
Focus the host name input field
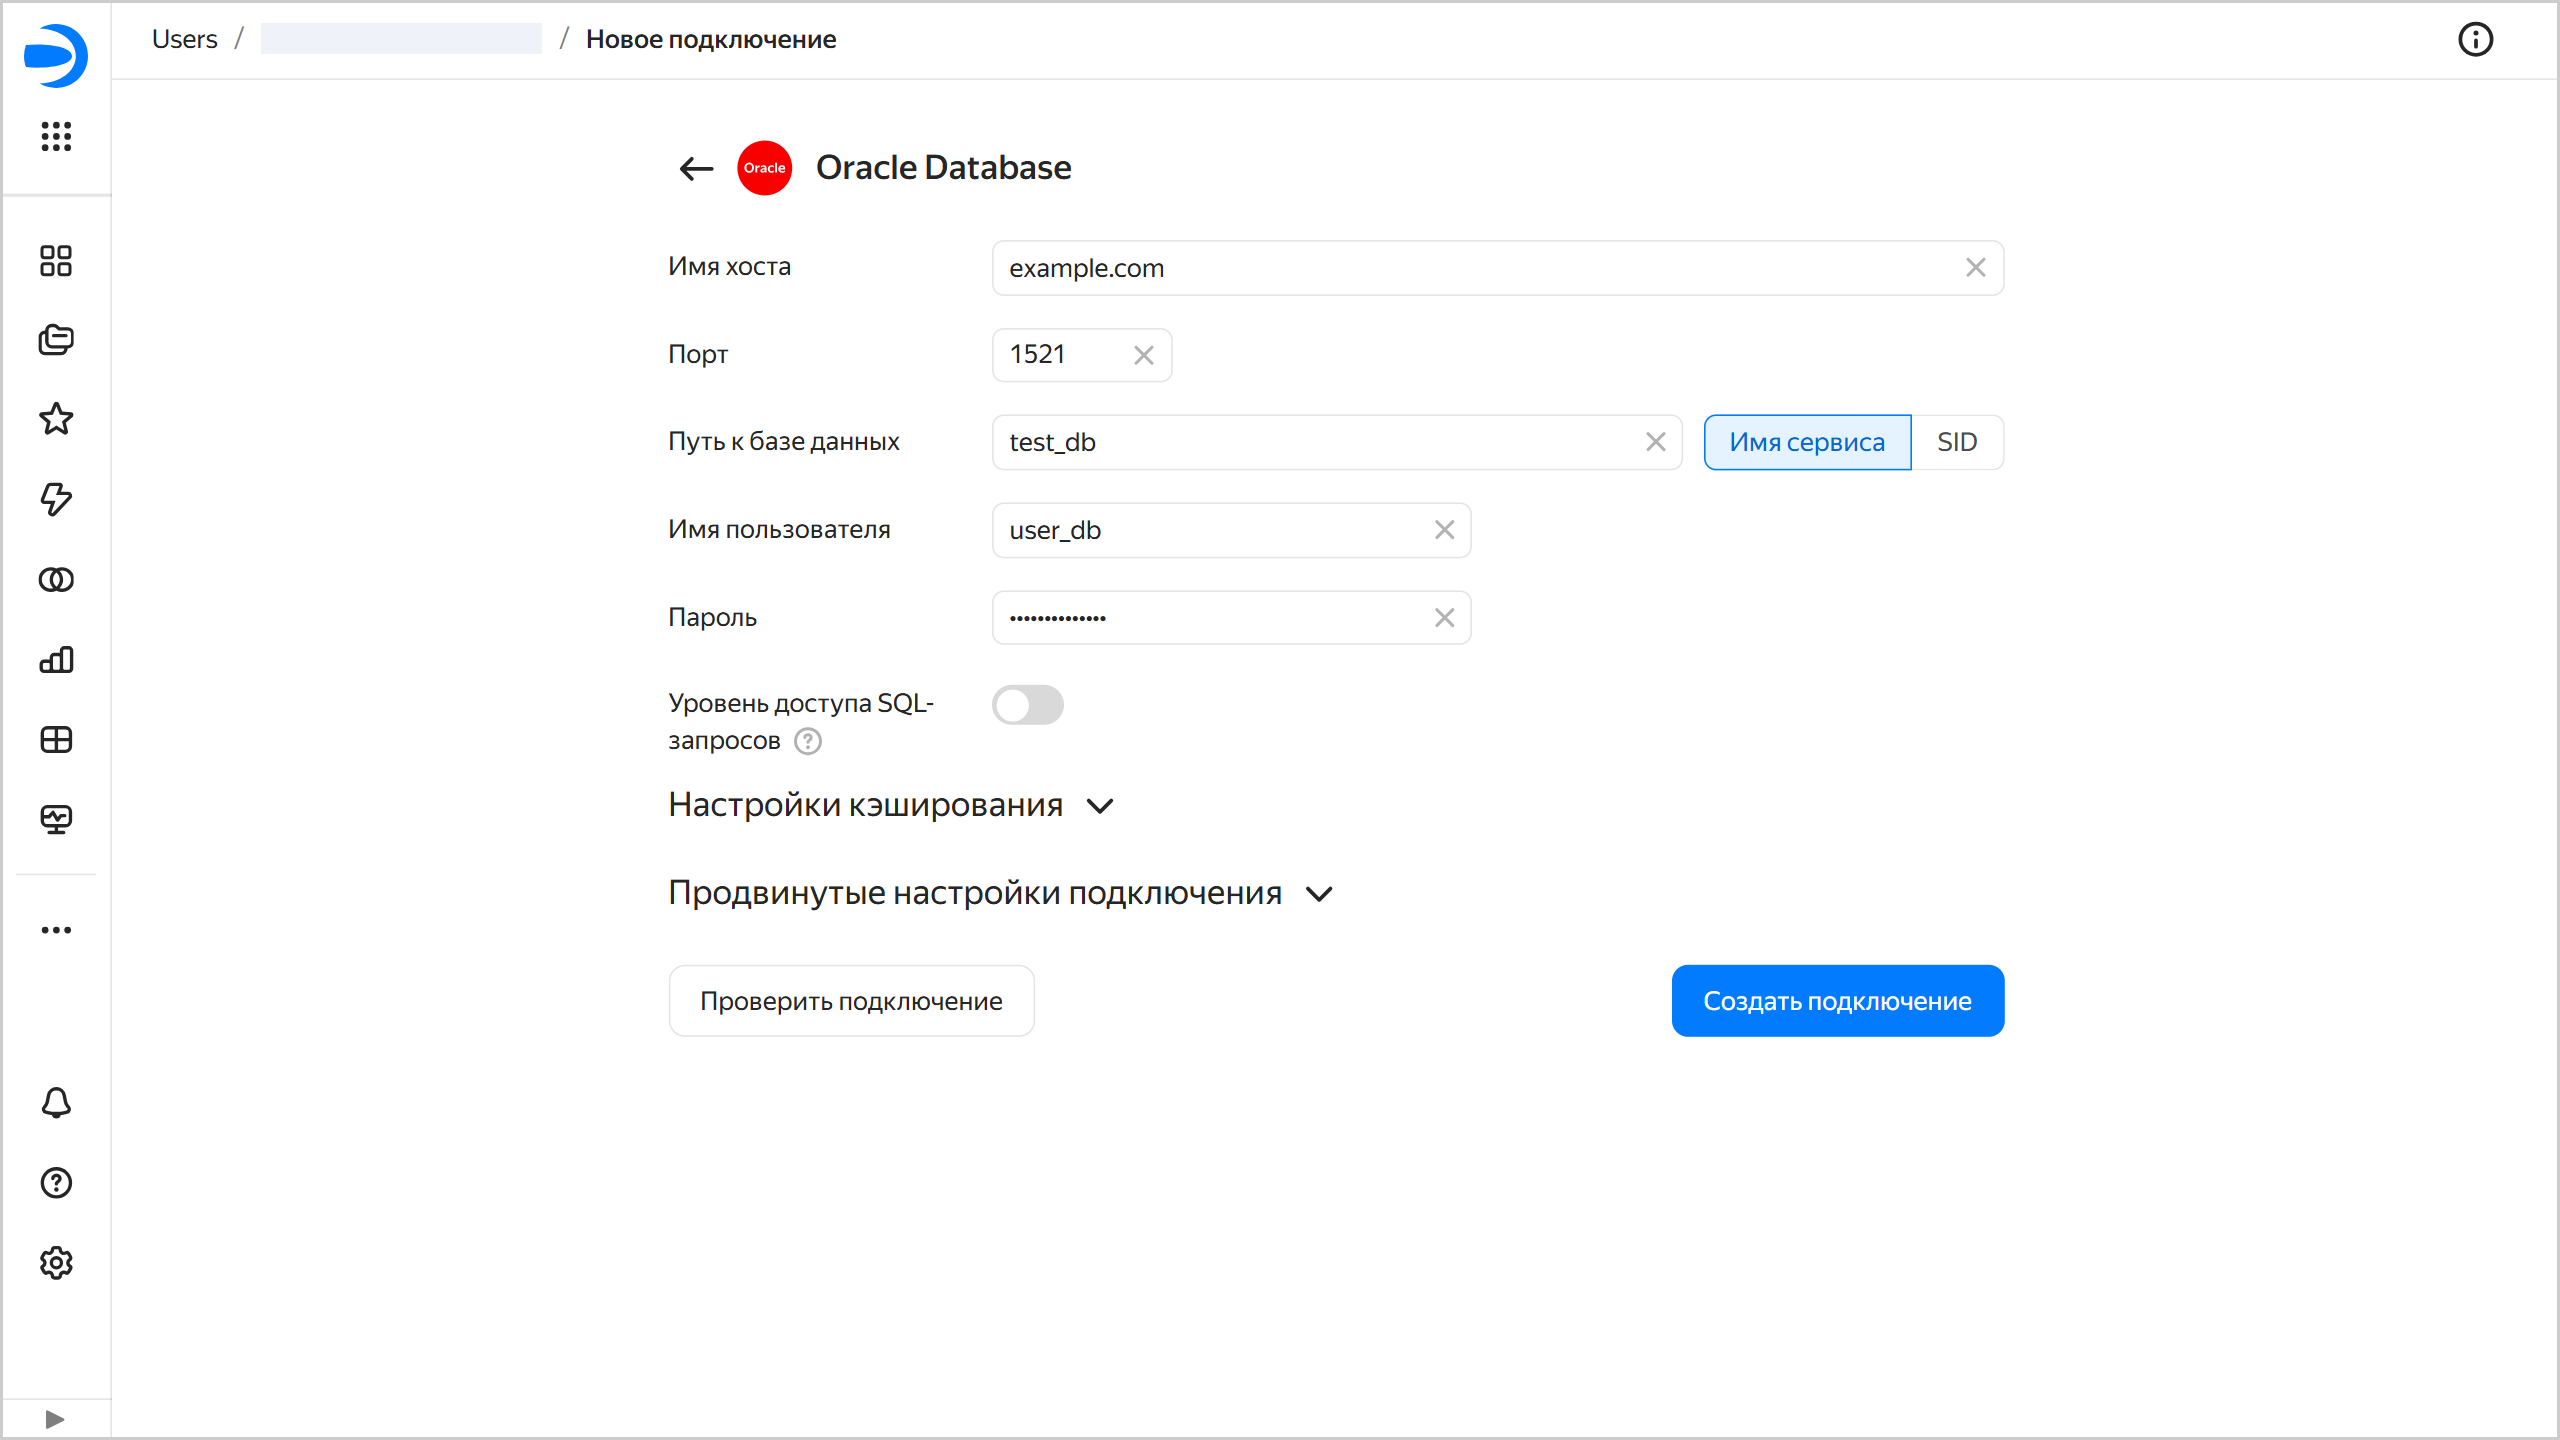(x=1498, y=268)
